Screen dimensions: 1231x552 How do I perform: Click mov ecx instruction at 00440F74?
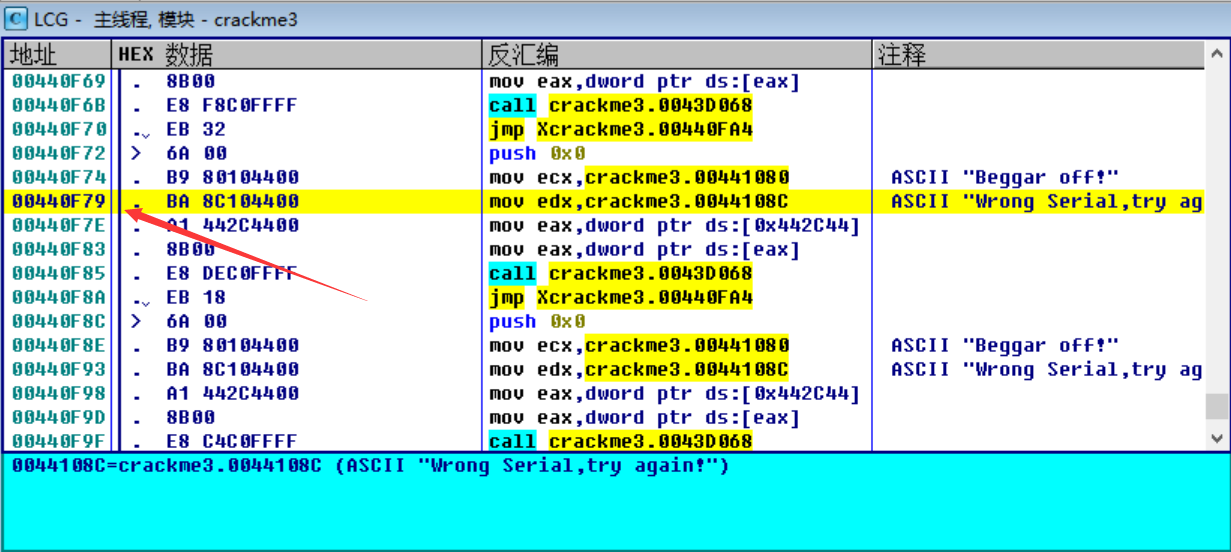(x=639, y=177)
